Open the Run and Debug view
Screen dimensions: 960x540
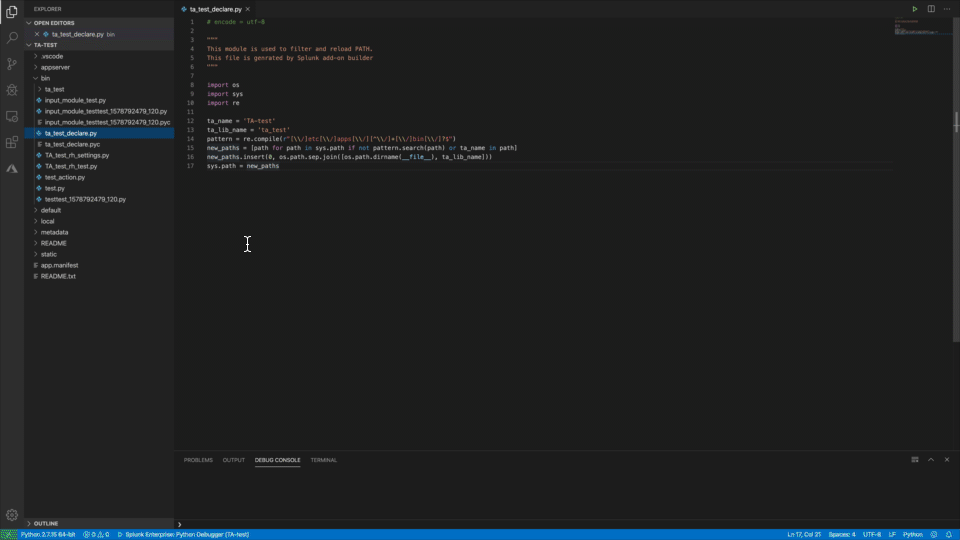12,90
